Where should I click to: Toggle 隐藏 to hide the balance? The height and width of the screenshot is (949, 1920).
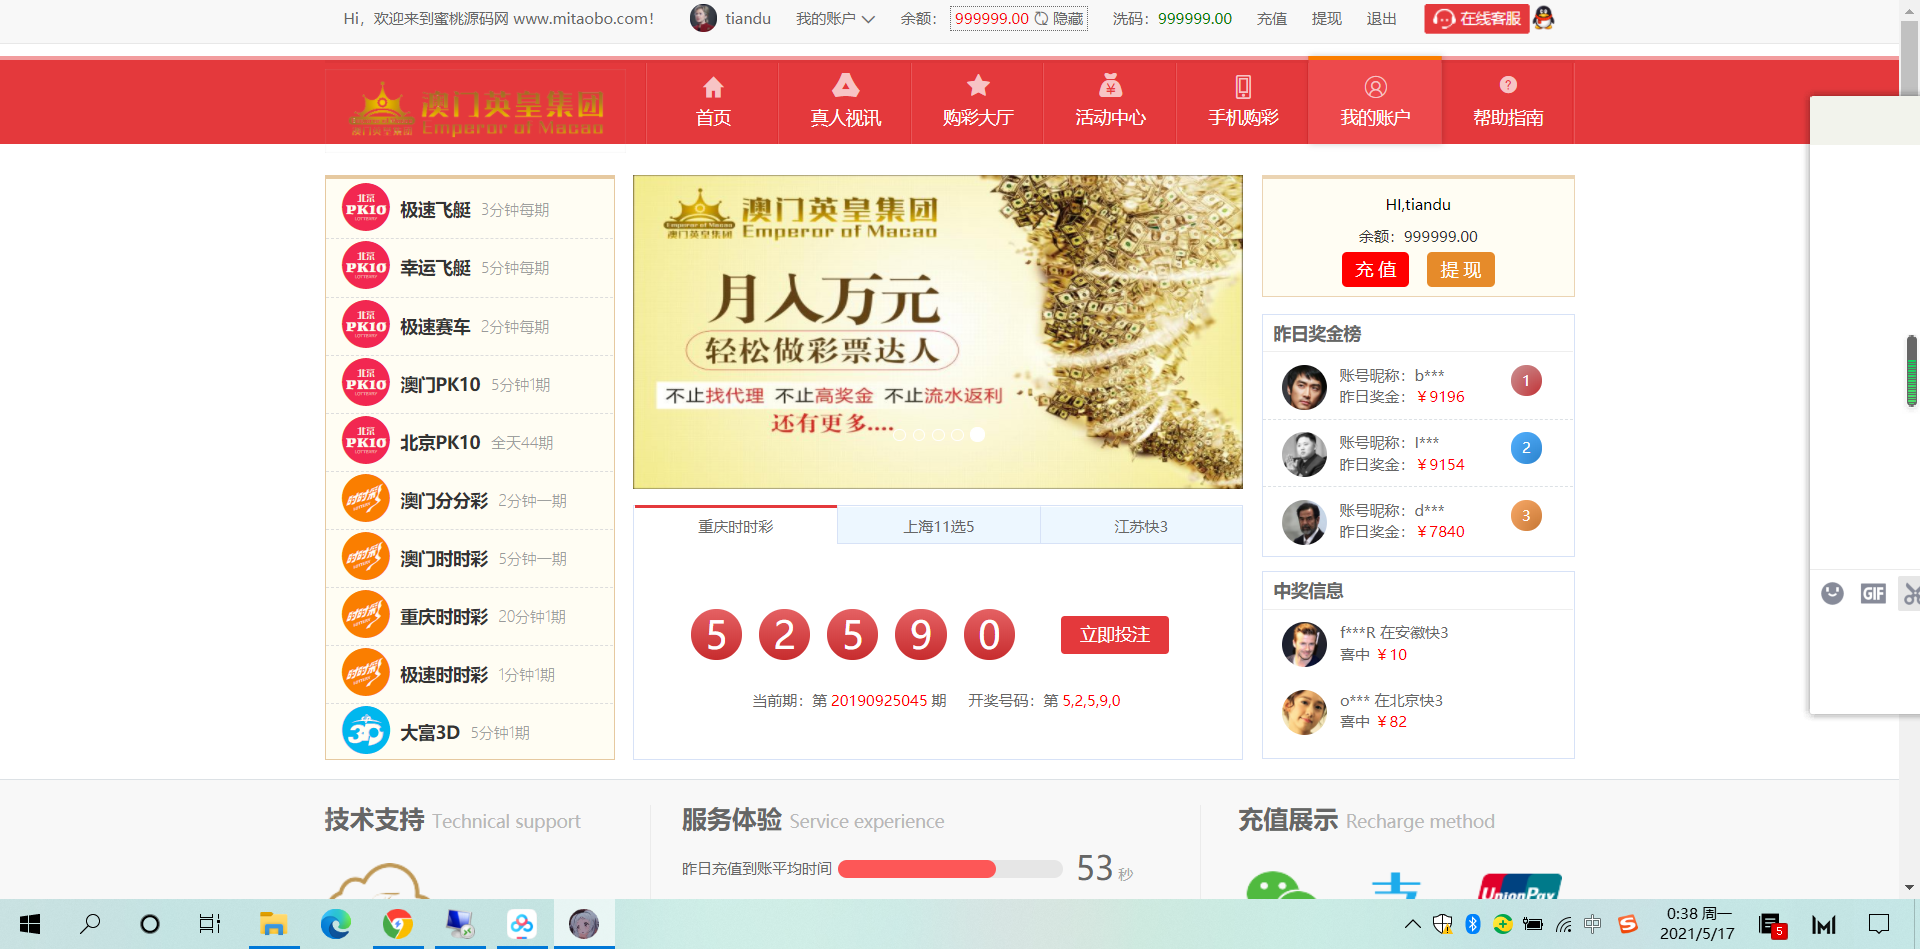click(1068, 18)
